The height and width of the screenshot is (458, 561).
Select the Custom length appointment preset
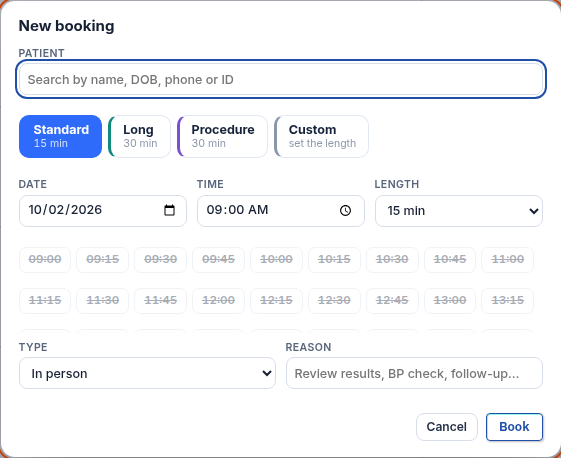322,136
